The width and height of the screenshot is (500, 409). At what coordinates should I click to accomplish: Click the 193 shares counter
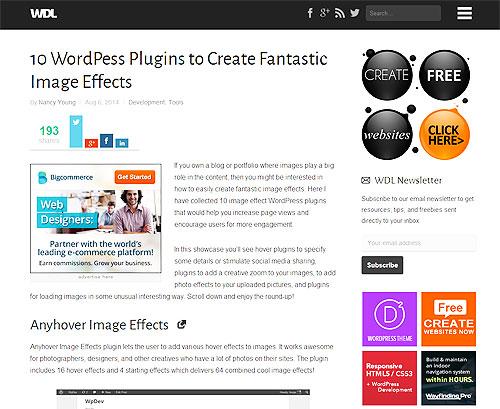click(x=49, y=134)
